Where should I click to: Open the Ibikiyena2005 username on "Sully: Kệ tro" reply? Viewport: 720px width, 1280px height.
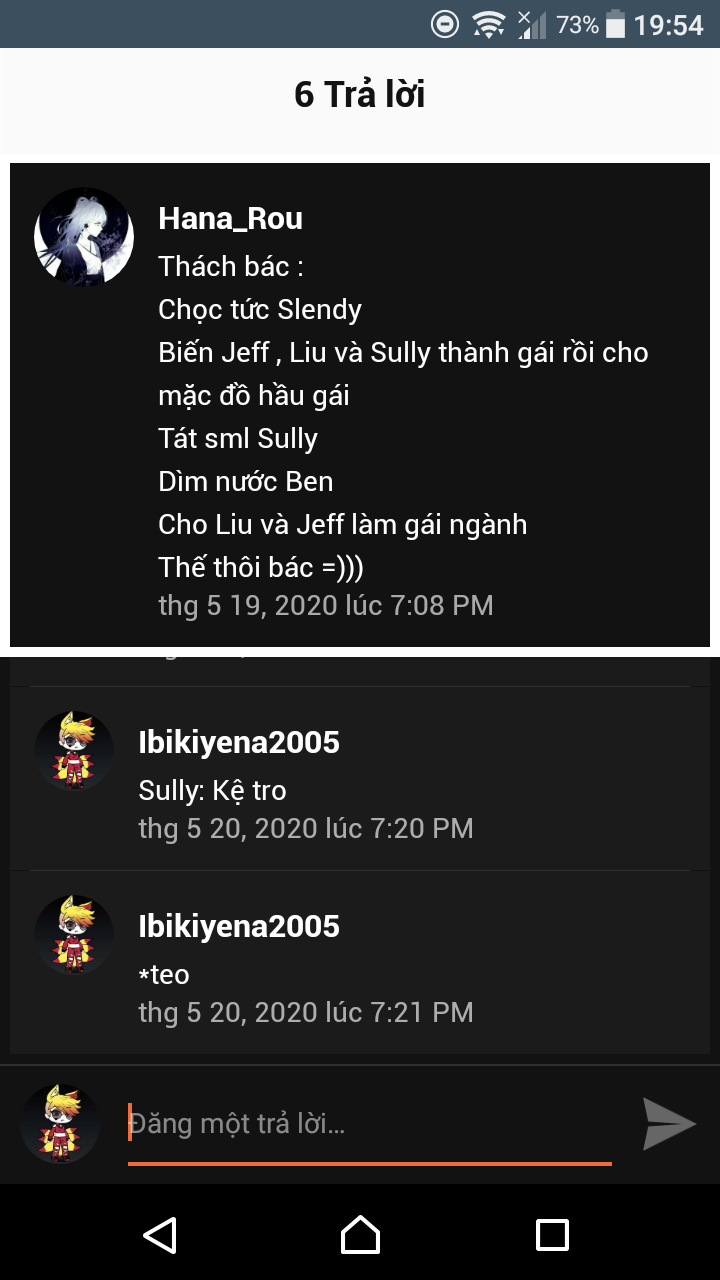point(239,742)
